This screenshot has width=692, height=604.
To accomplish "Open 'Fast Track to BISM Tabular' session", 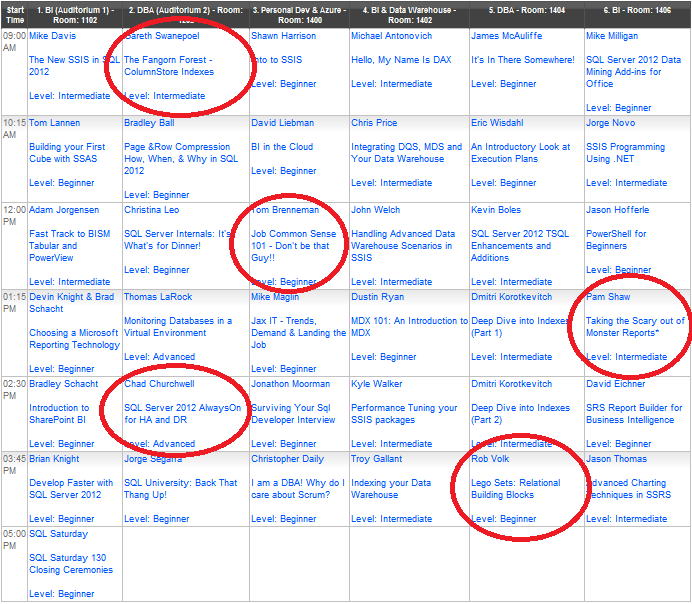I will point(70,246).
